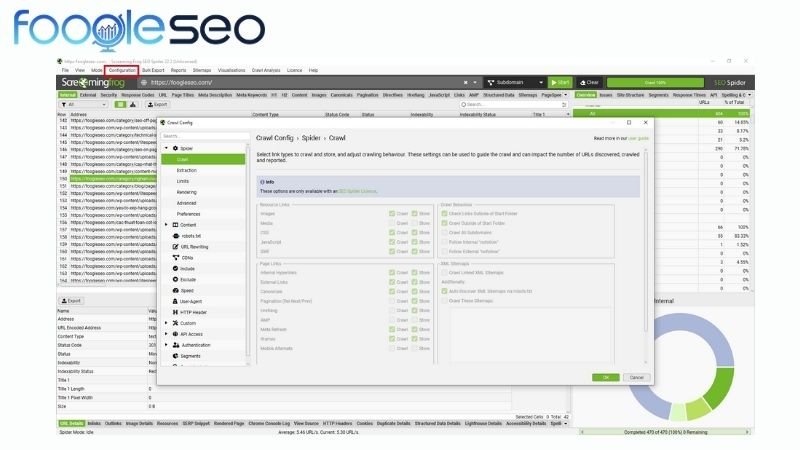Open more tabs dropdown after PageSpeed
Screen dimensions: 800x450
coord(565,95)
